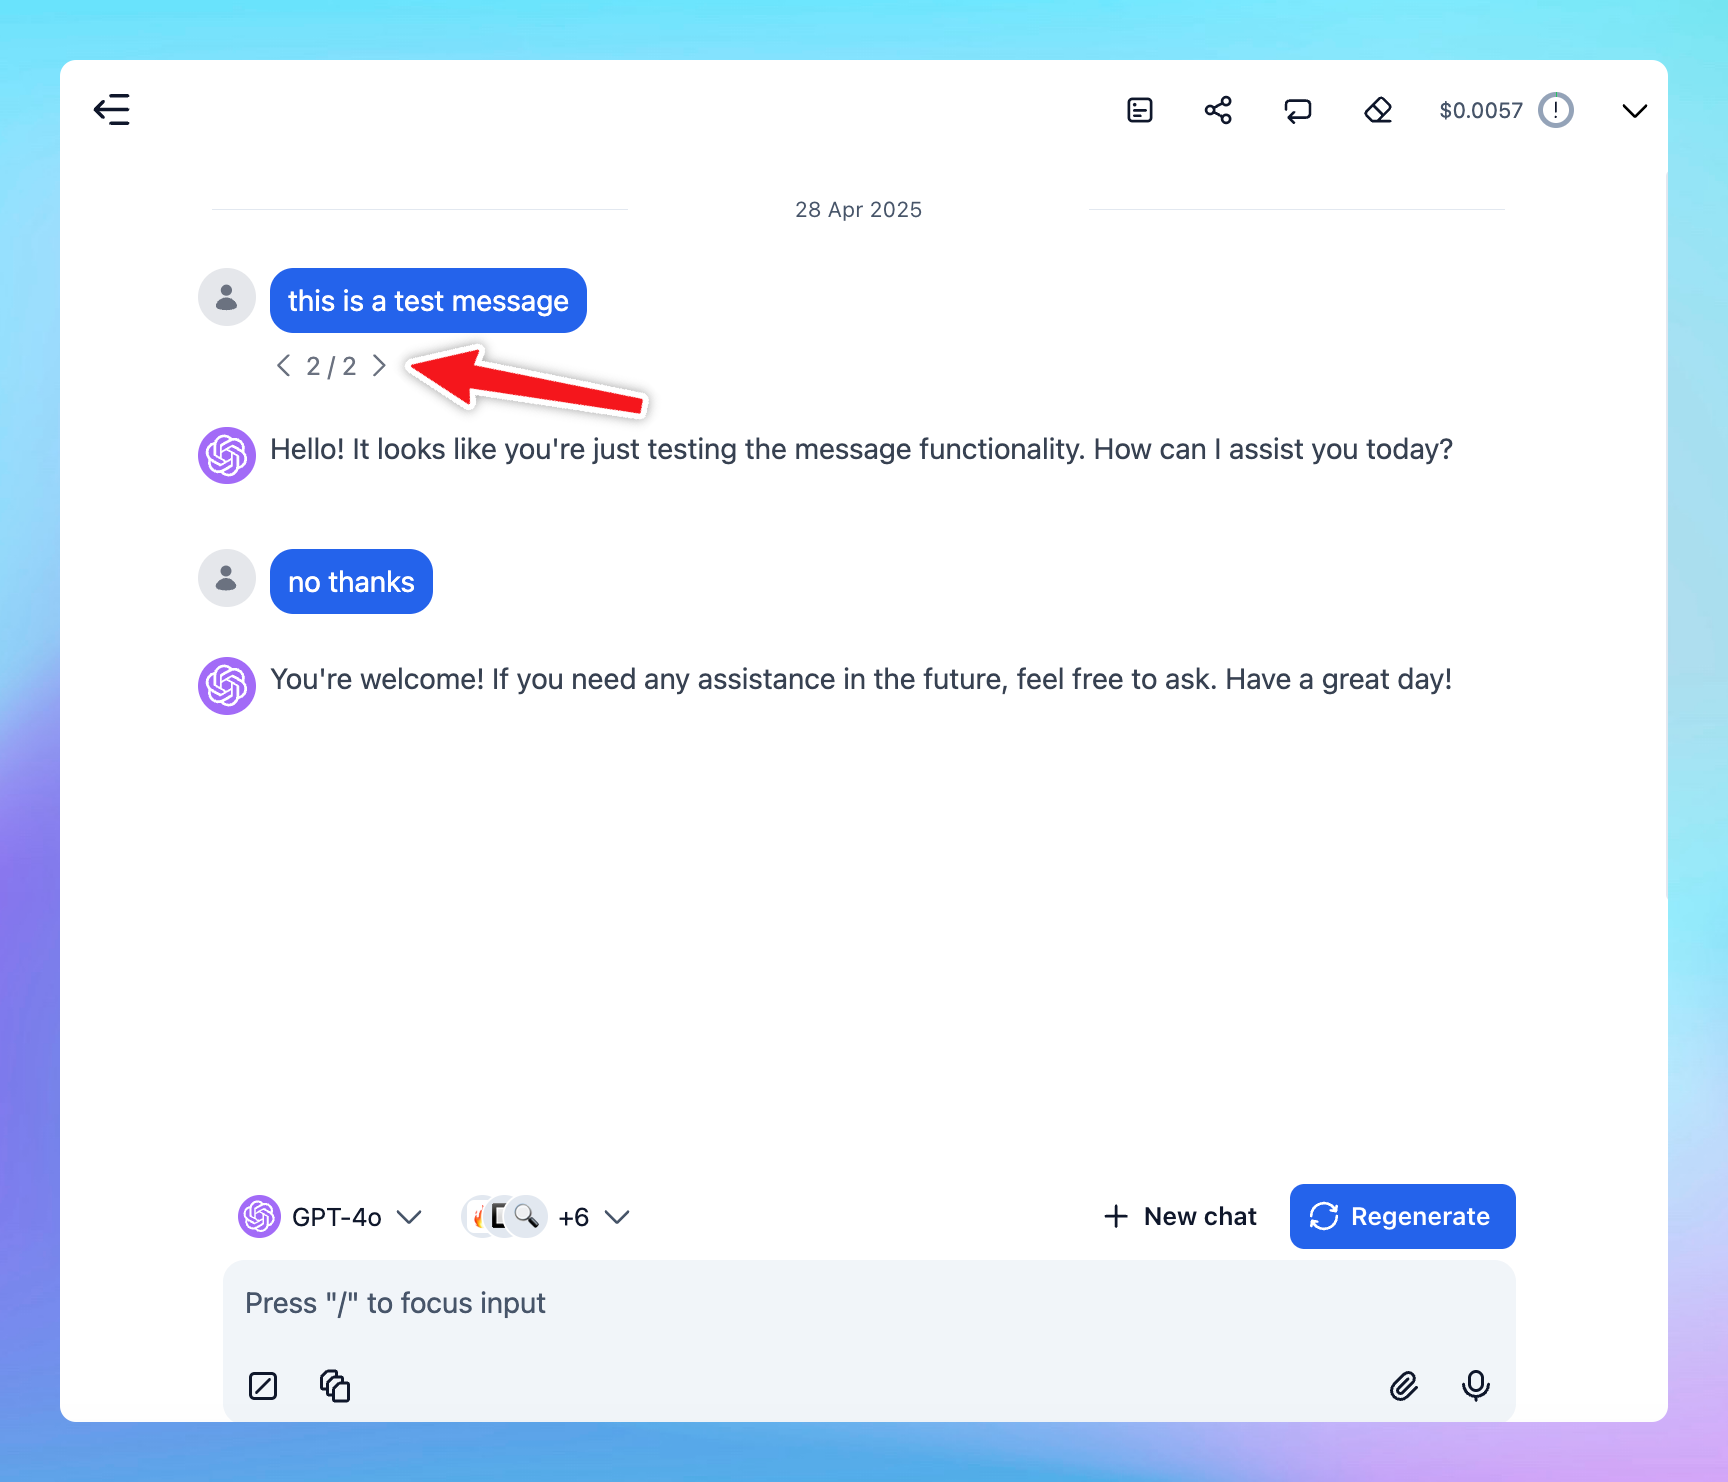1728x1482 pixels.
Task: Click the "You're welcome!" reply text
Action: click(861, 680)
